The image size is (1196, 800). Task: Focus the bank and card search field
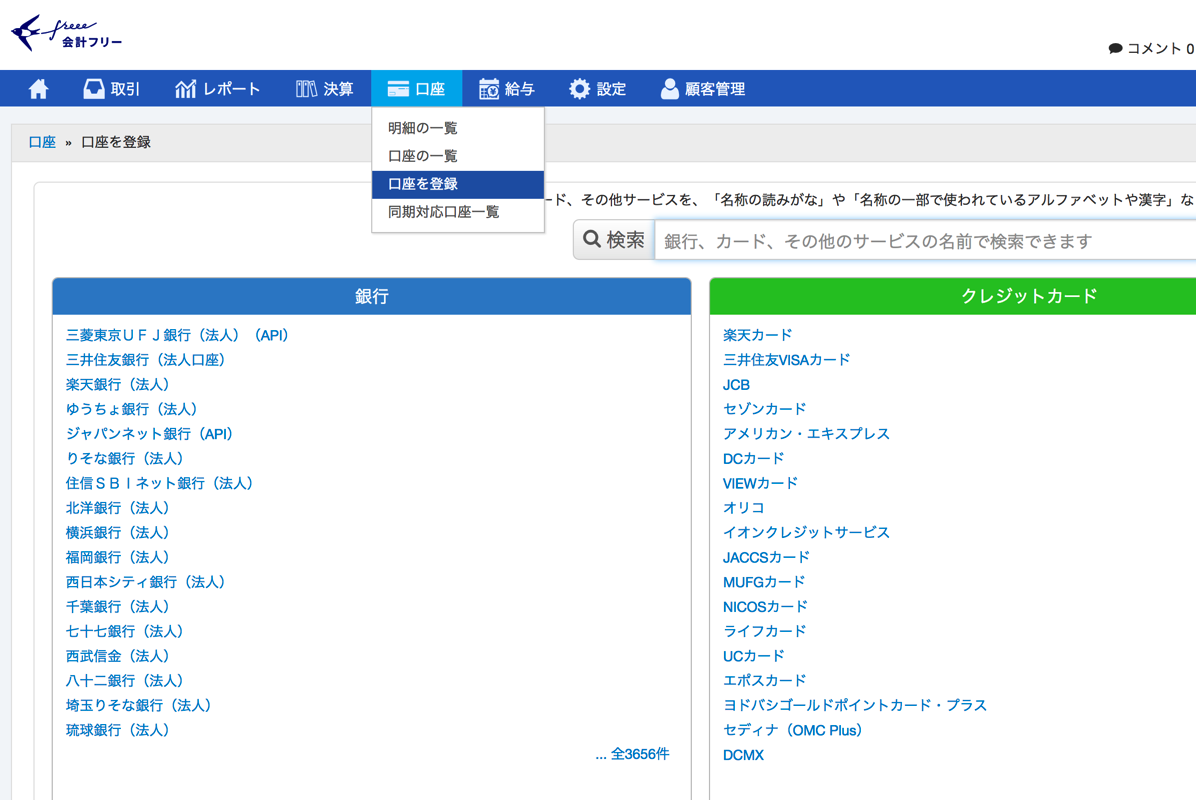[x=925, y=241]
